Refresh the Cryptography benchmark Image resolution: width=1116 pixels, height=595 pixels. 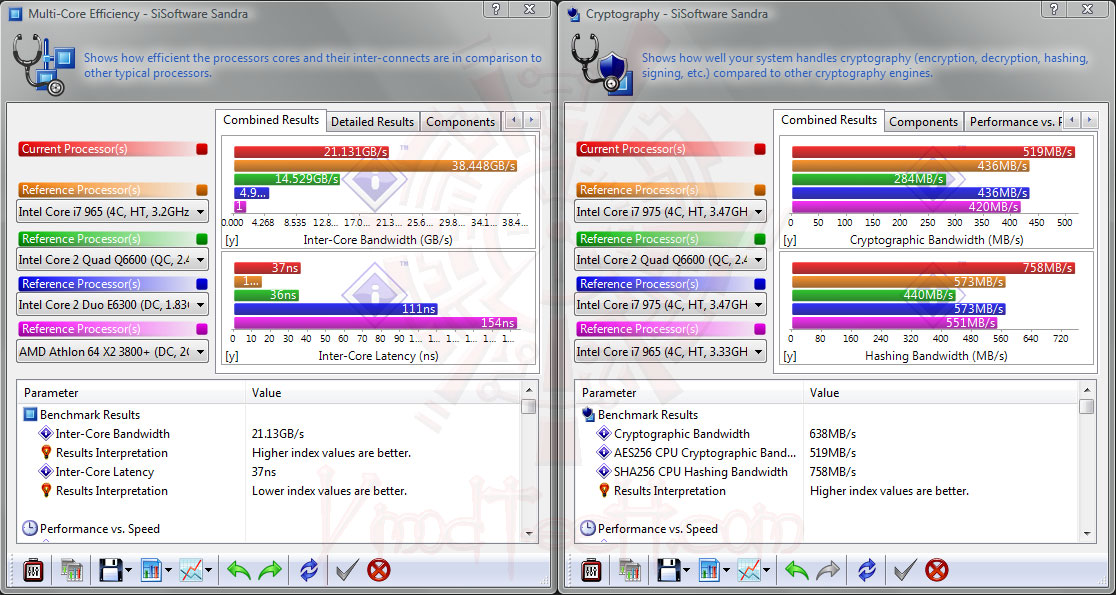(x=867, y=570)
